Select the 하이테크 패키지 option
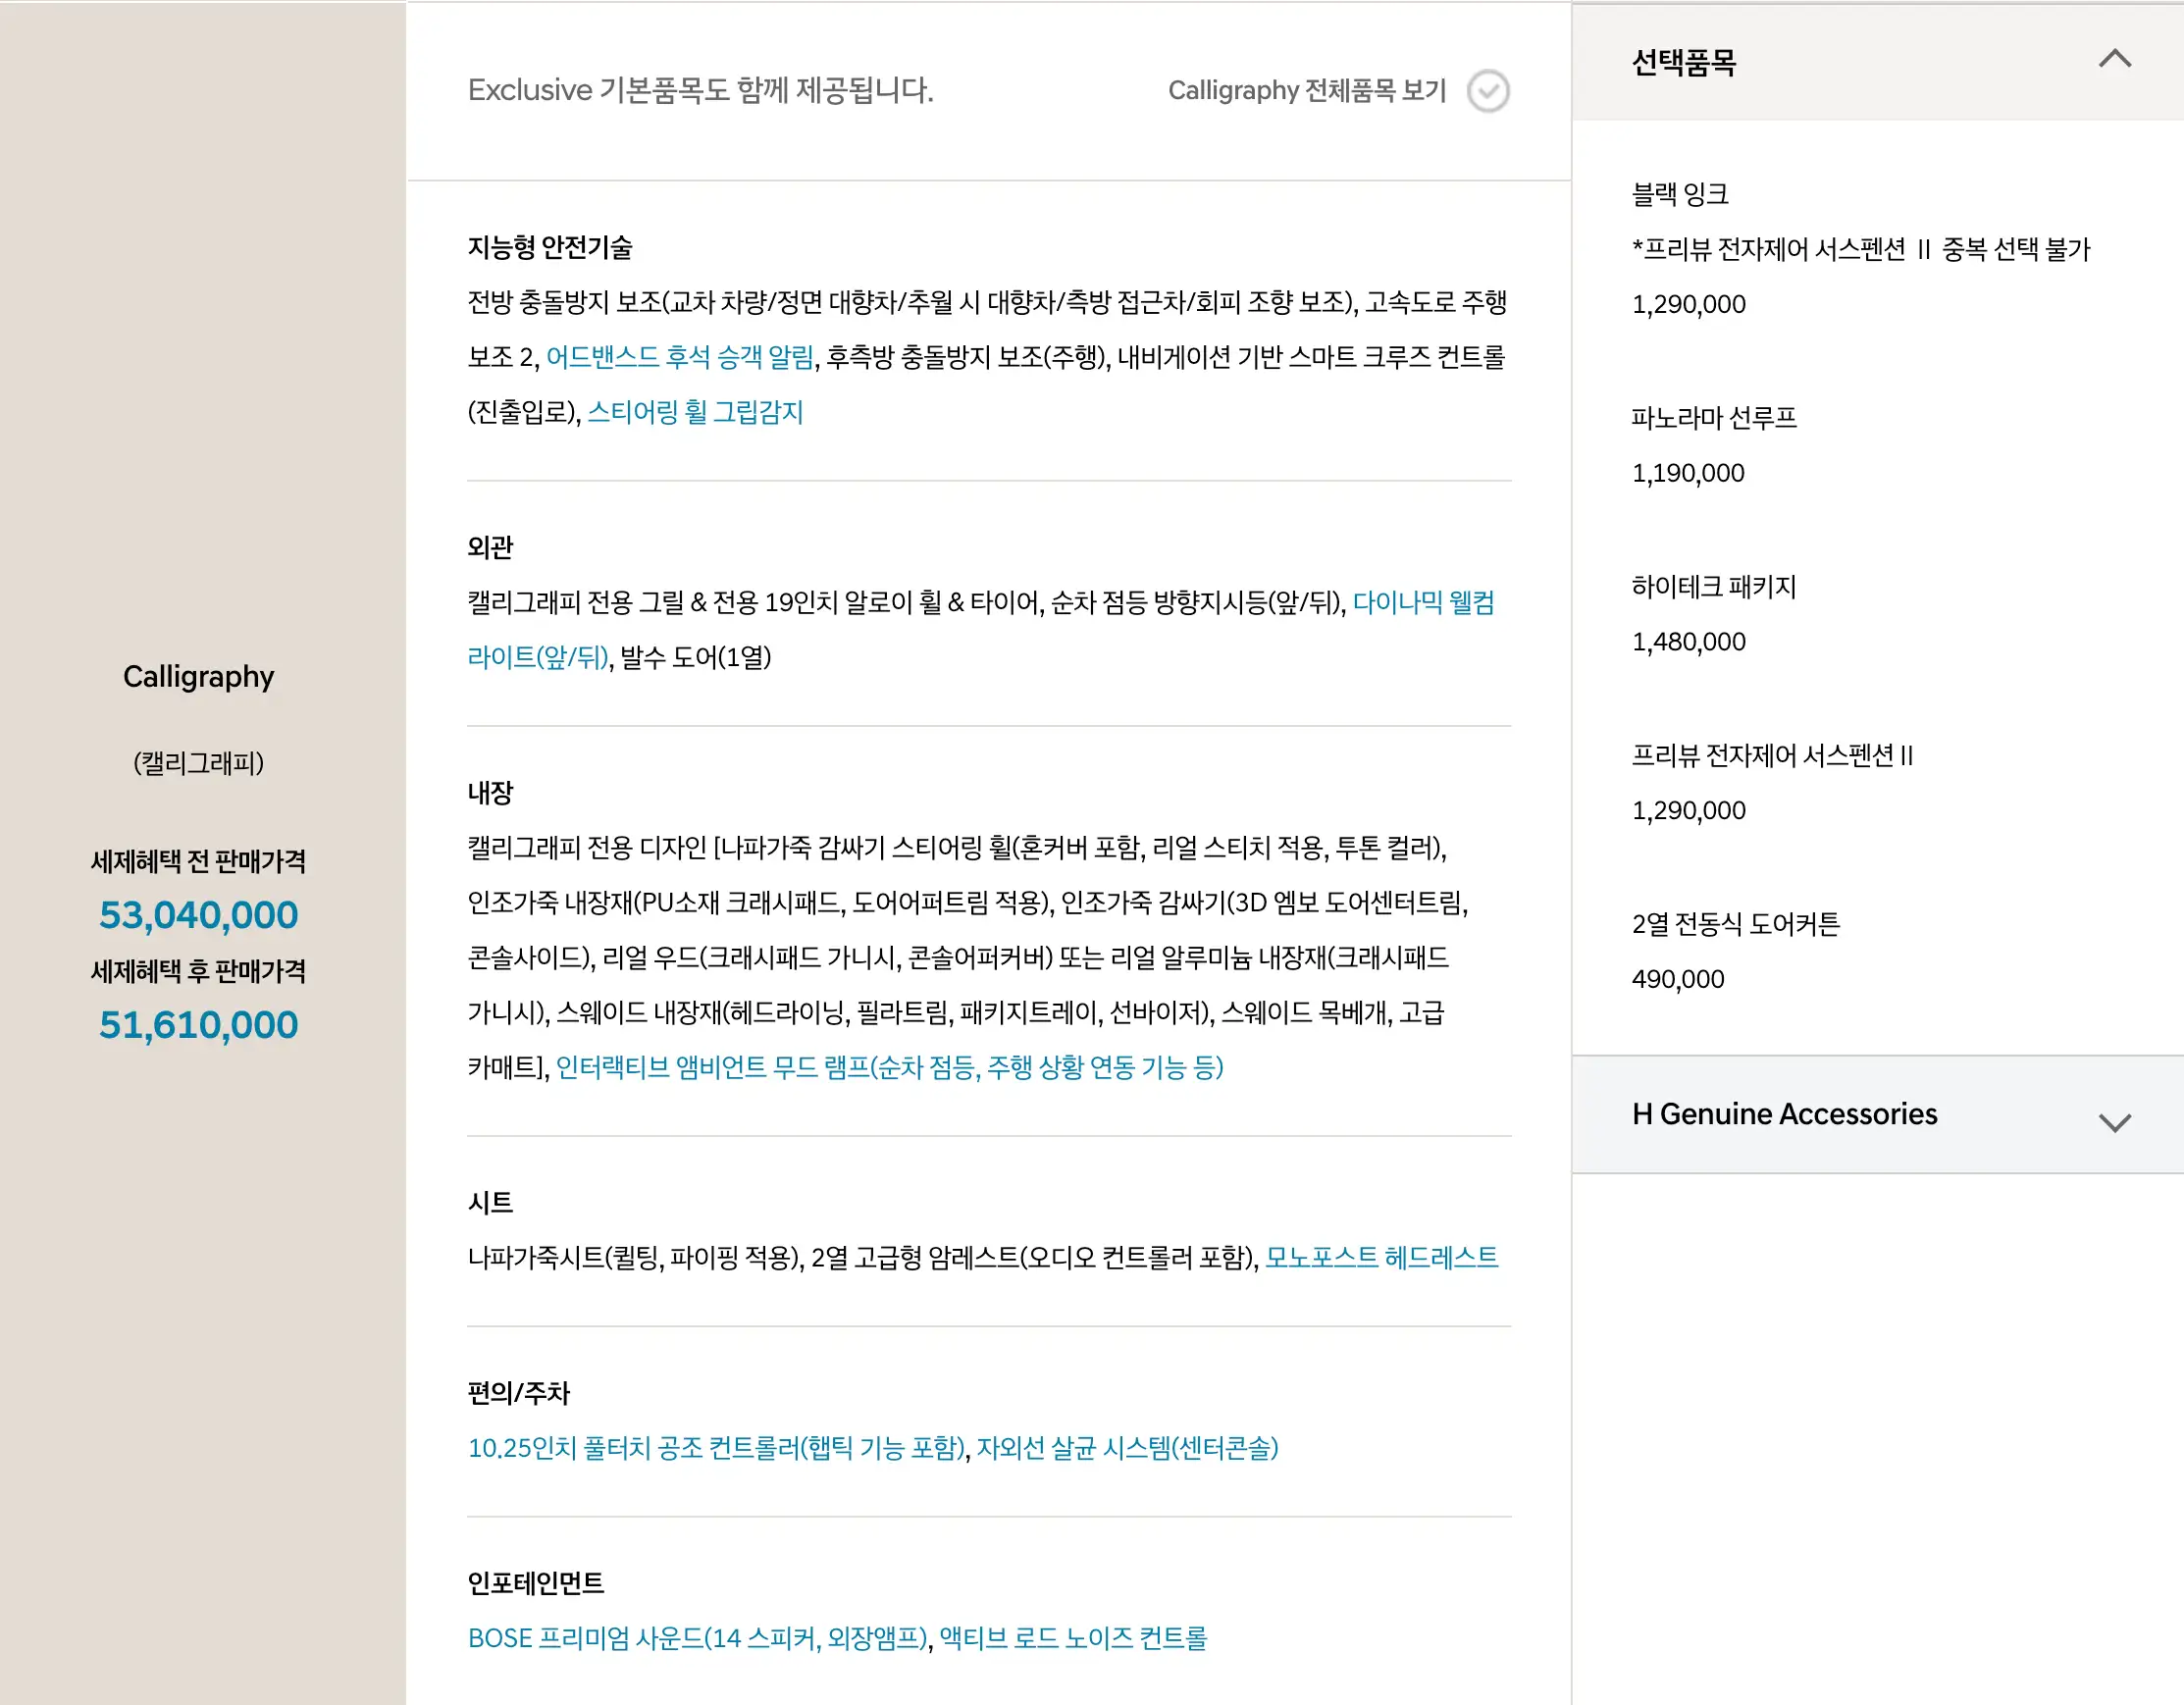Screen dimensions: 2184x1705 1713,587
